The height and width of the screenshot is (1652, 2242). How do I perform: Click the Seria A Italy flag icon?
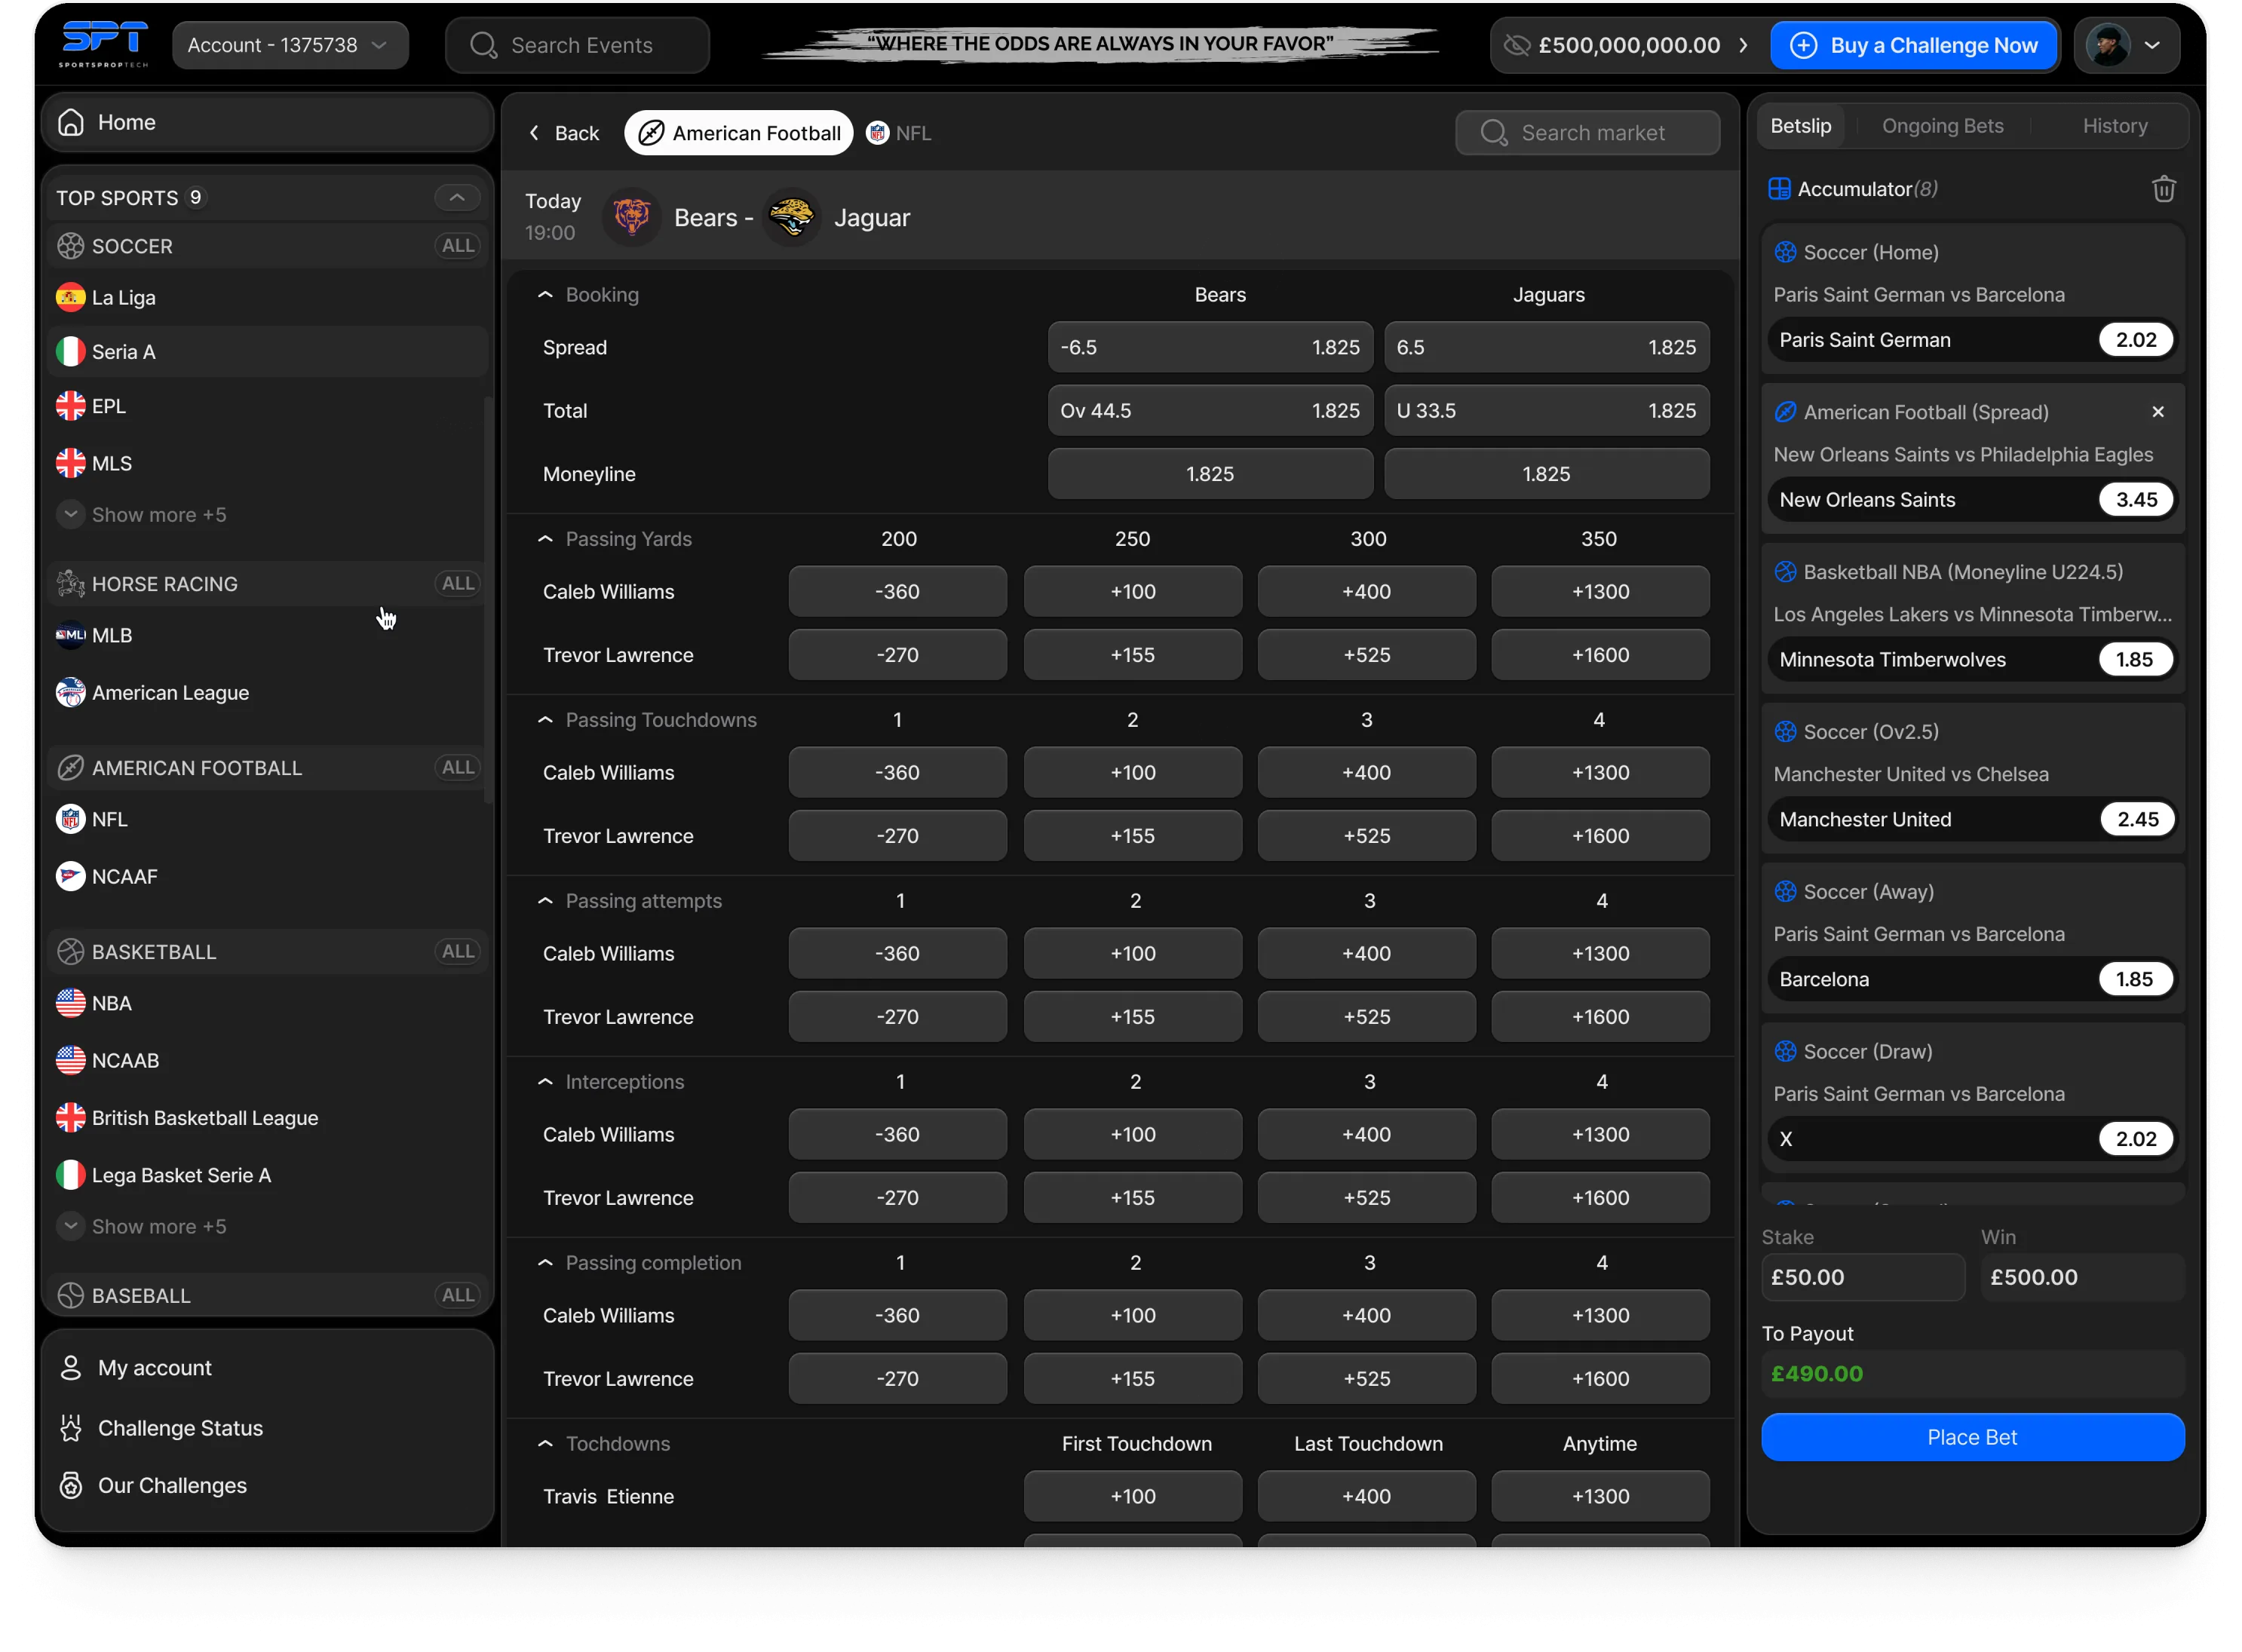[70, 351]
